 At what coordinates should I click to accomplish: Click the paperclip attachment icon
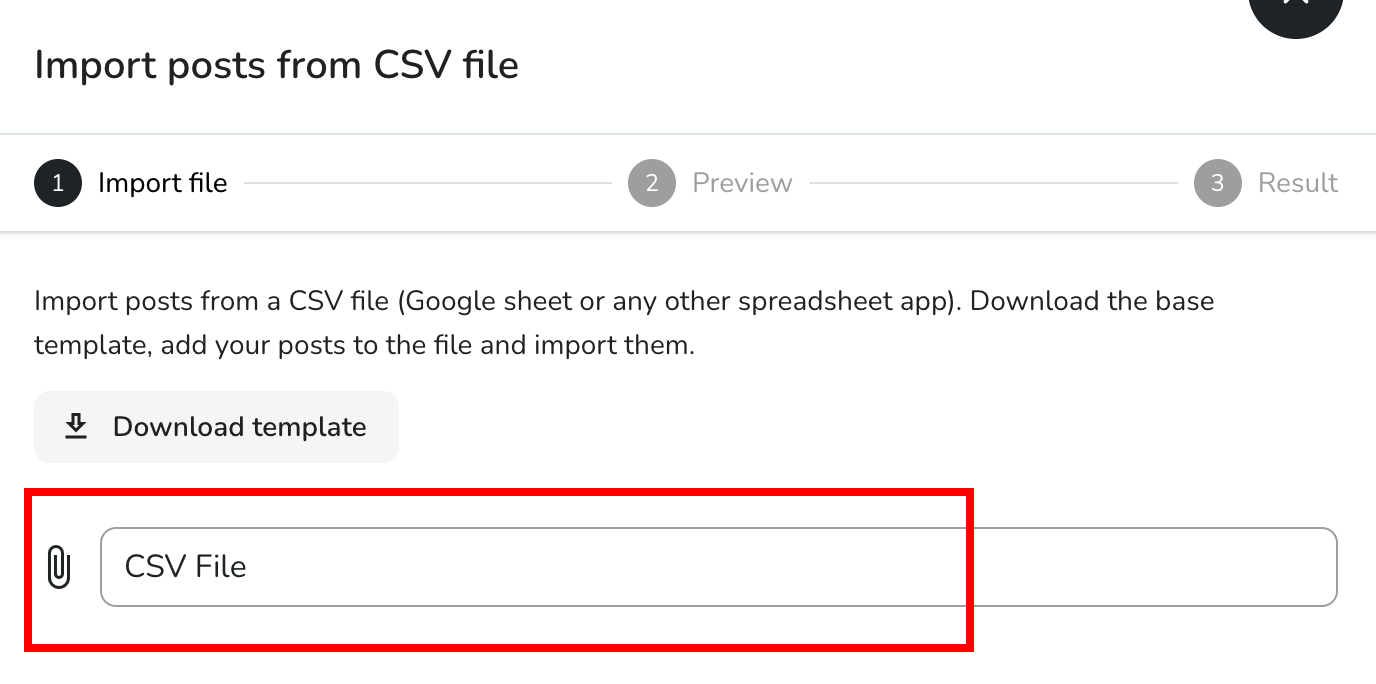click(59, 567)
